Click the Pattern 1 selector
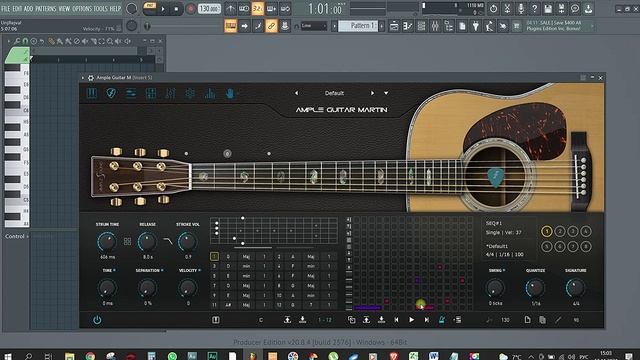The width and height of the screenshot is (640, 360). (358, 26)
